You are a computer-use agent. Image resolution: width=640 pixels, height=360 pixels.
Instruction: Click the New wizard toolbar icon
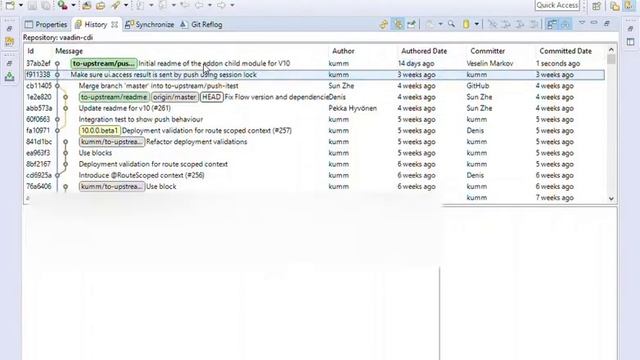pyautogui.click(x=9, y=5)
